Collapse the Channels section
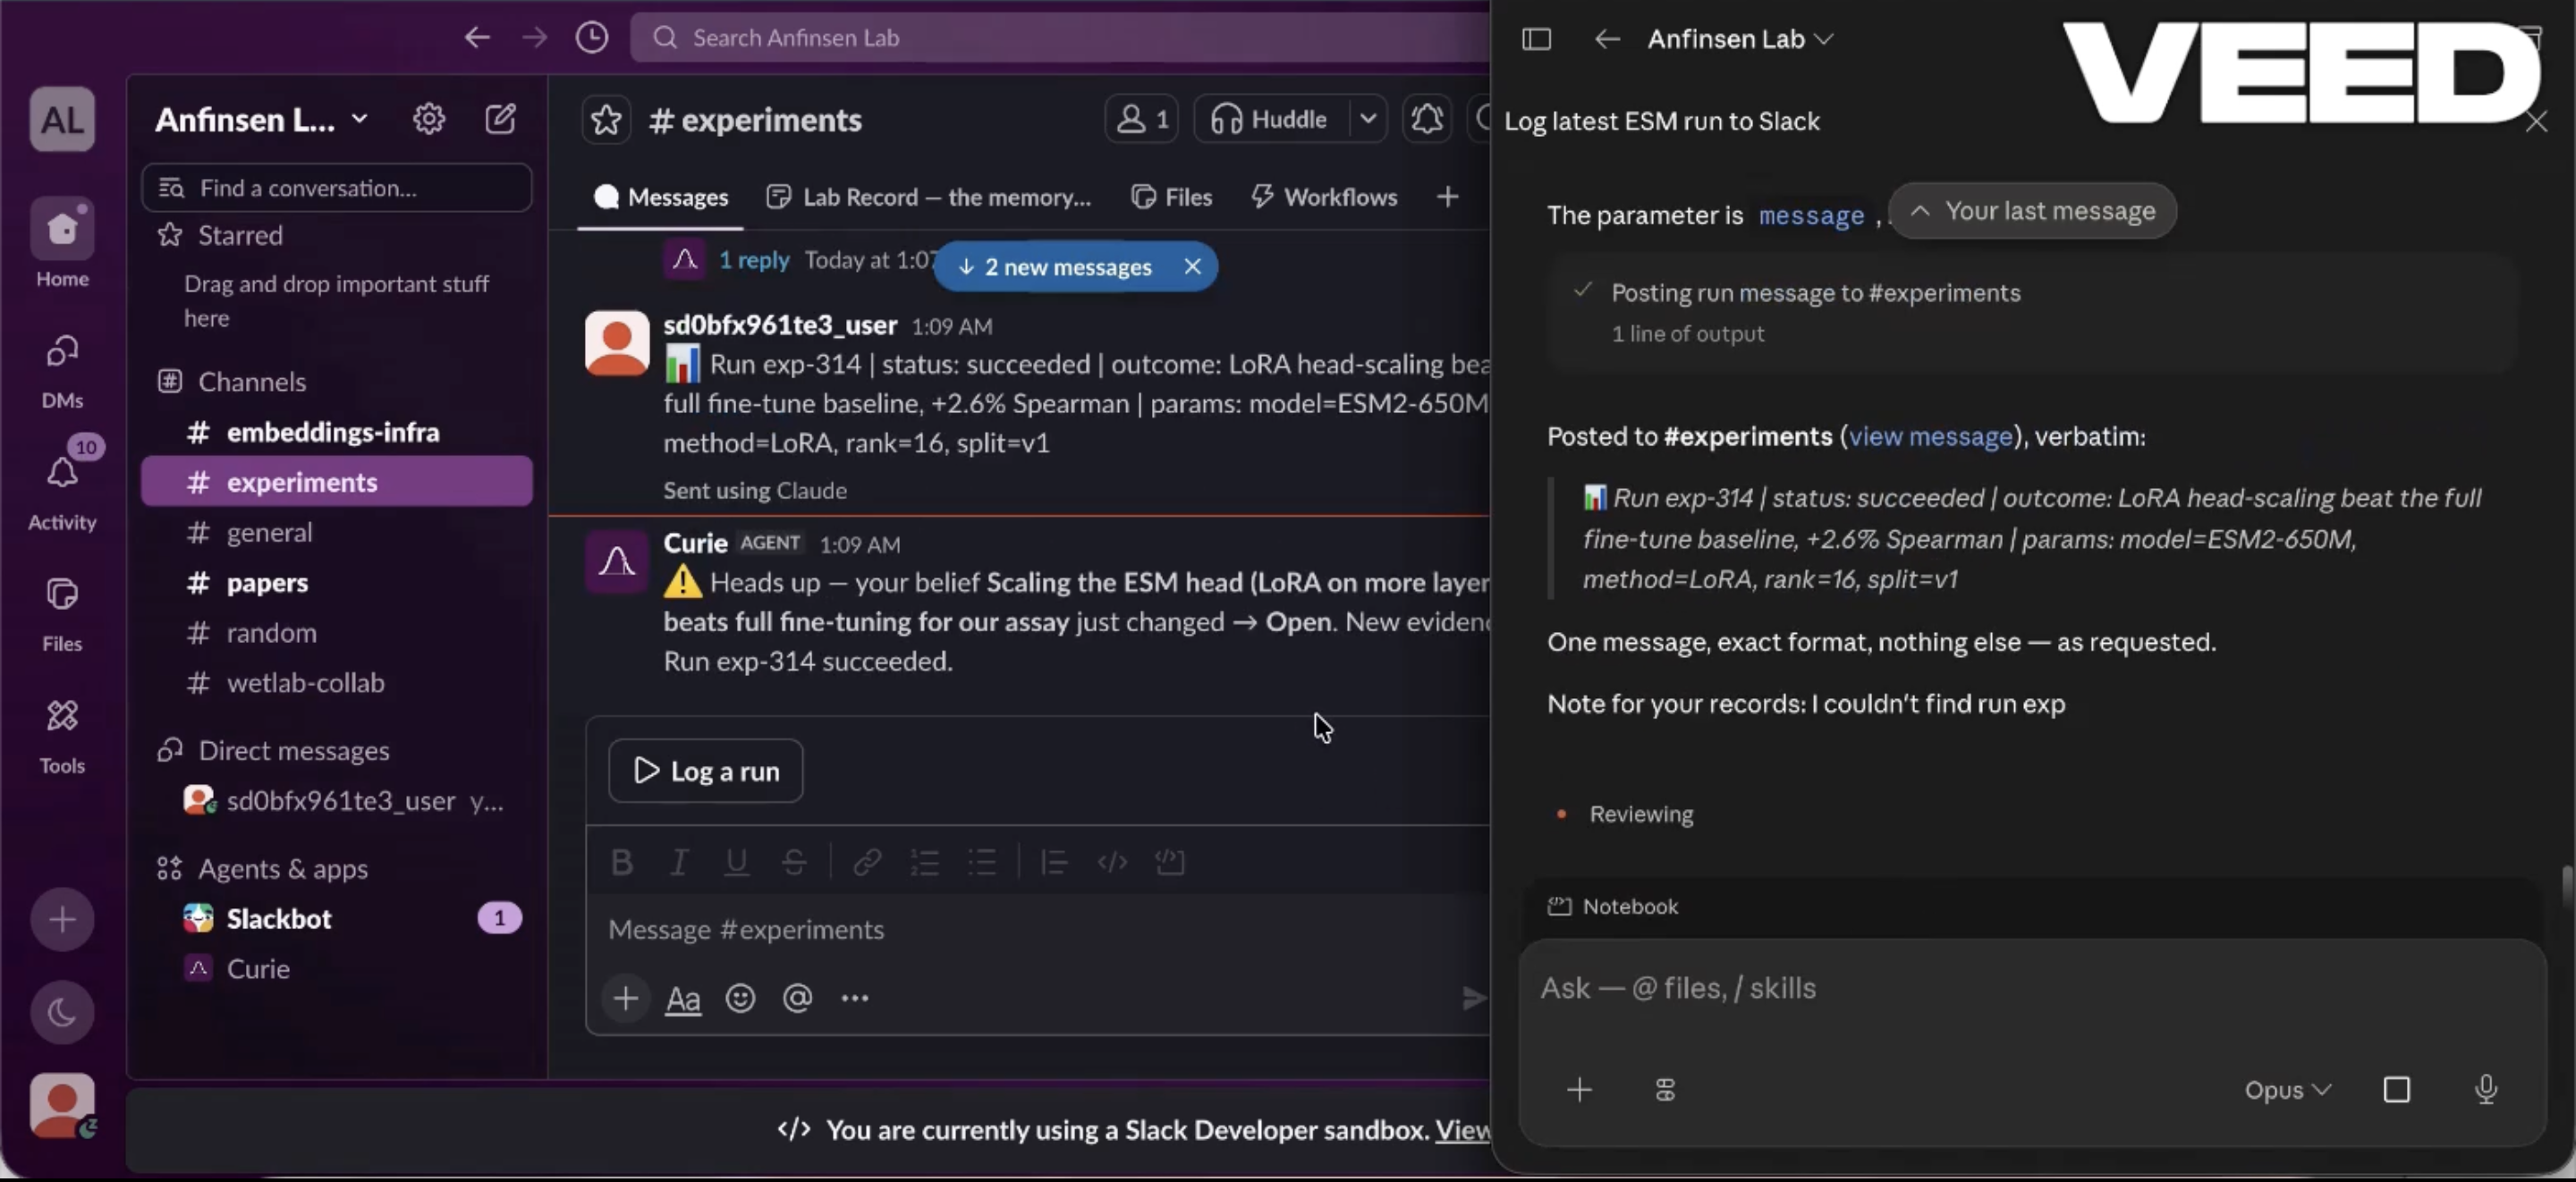Viewport: 2576px width, 1182px height. [x=252, y=382]
